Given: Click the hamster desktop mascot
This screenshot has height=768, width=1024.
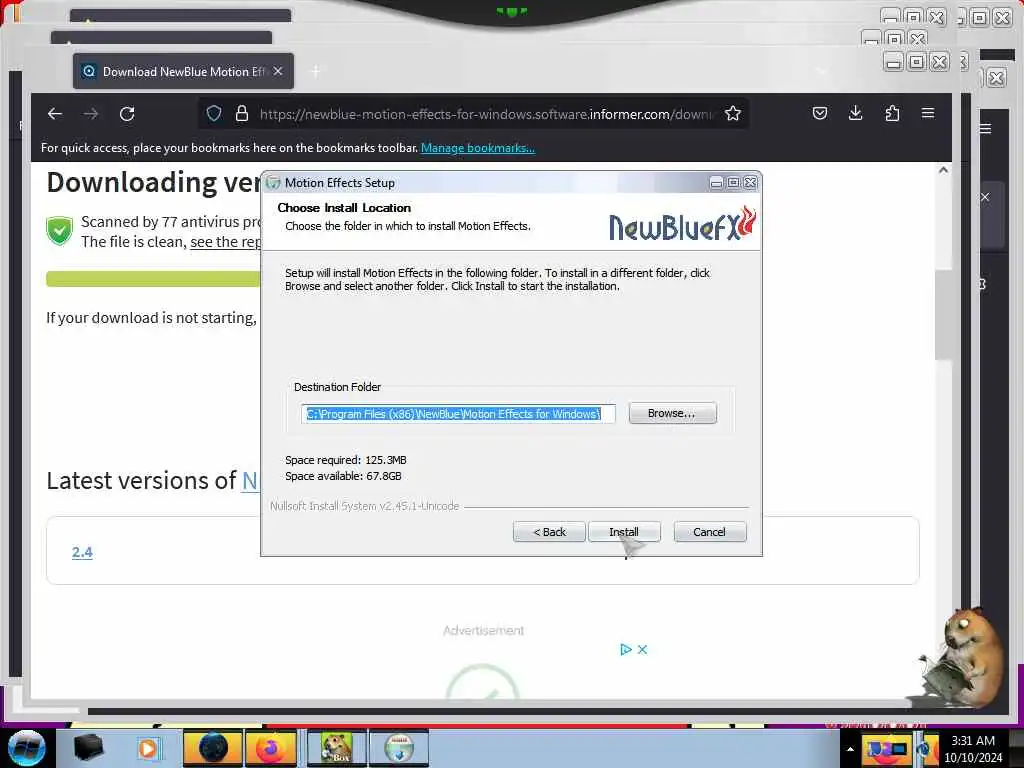Looking at the screenshot, I should point(964,657).
